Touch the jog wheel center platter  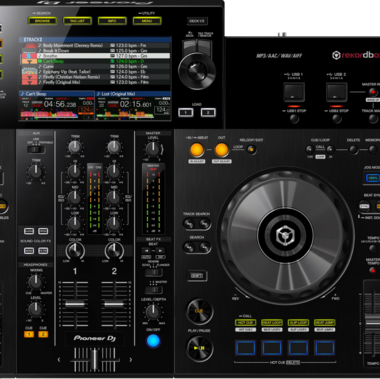coord(285,235)
